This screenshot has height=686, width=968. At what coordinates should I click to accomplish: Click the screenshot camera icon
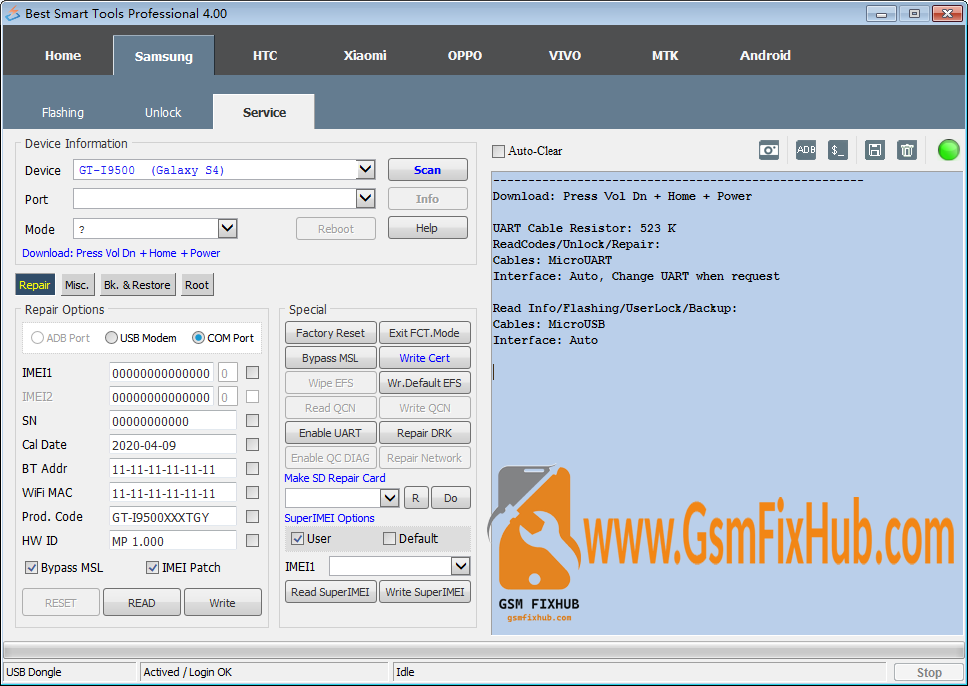click(x=769, y=150)
